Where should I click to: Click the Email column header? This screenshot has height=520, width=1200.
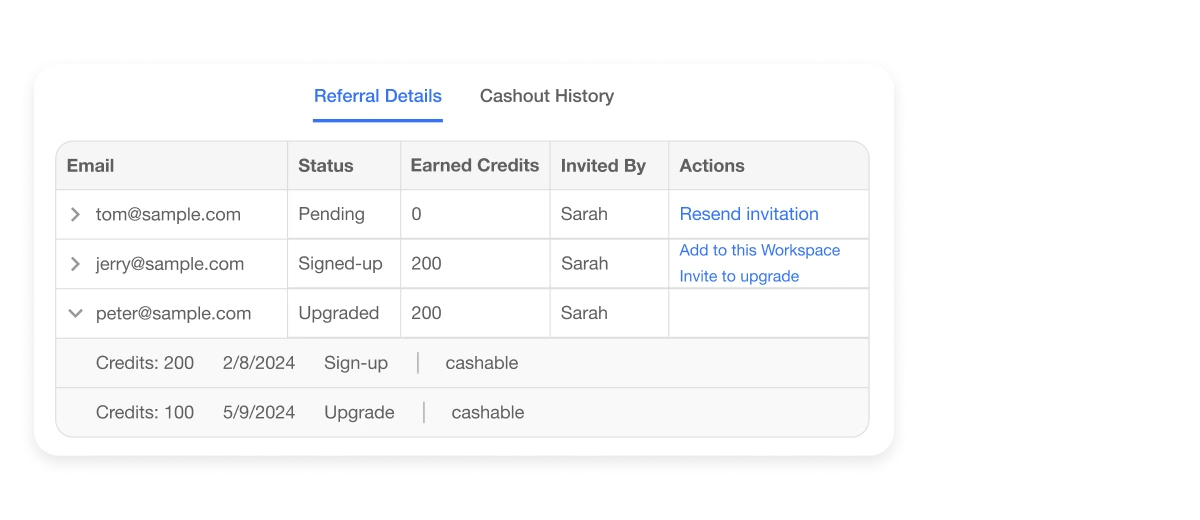(91, 166)
